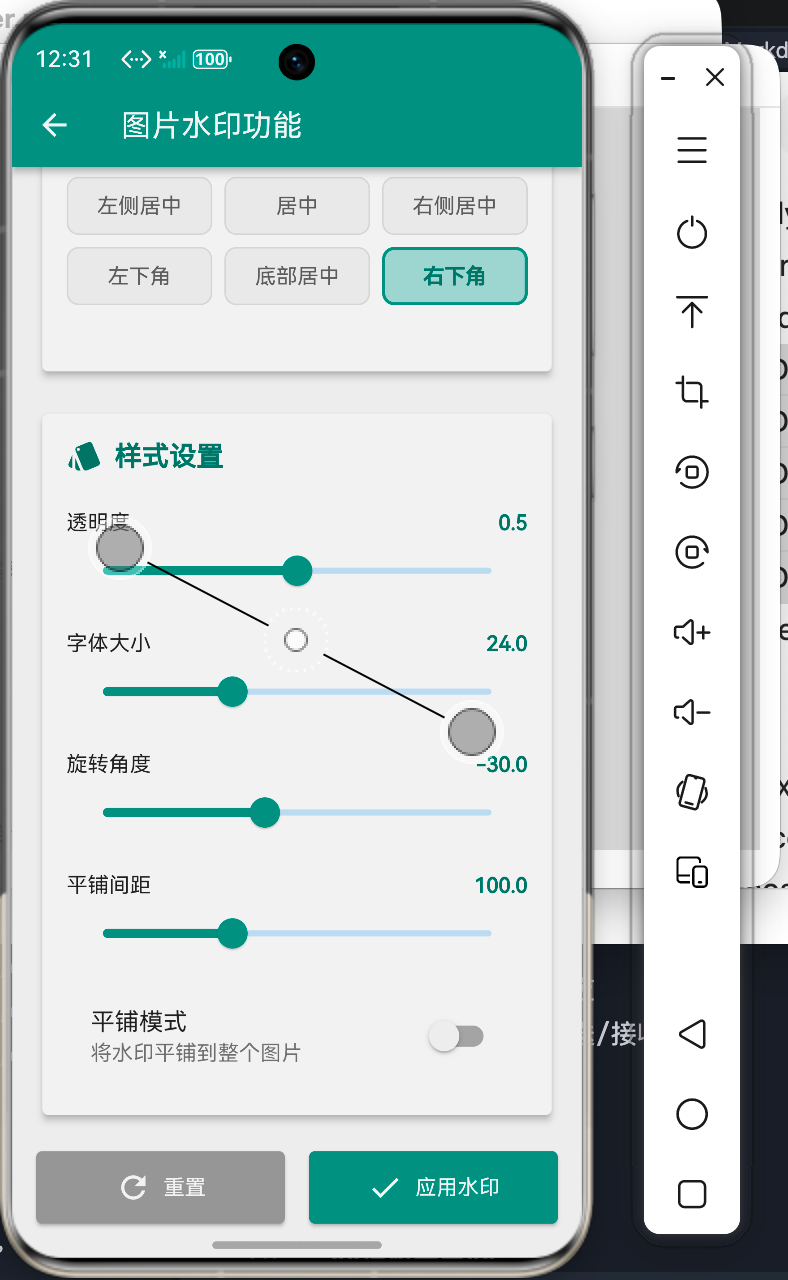788x1280 pixels.
Task: Rotate the device clockwise
Action: tap(692, 552)
